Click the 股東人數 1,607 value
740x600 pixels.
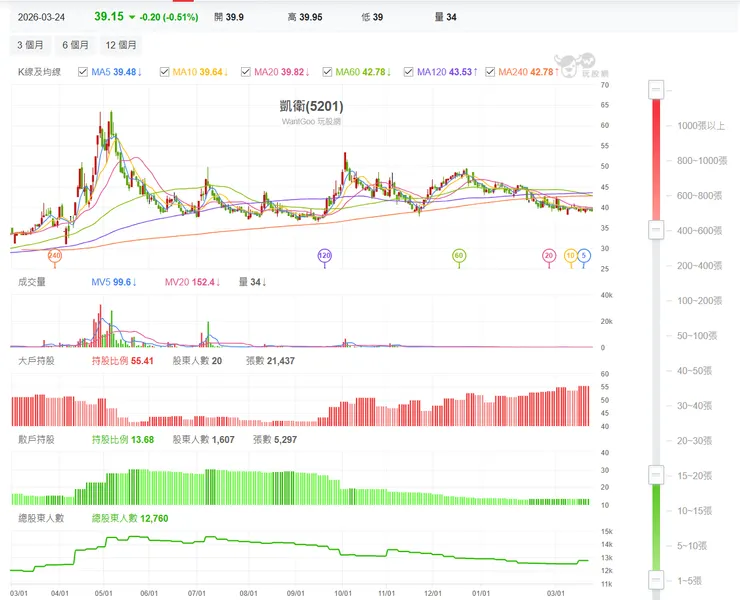pyautogui.click(x=203, y=439)
